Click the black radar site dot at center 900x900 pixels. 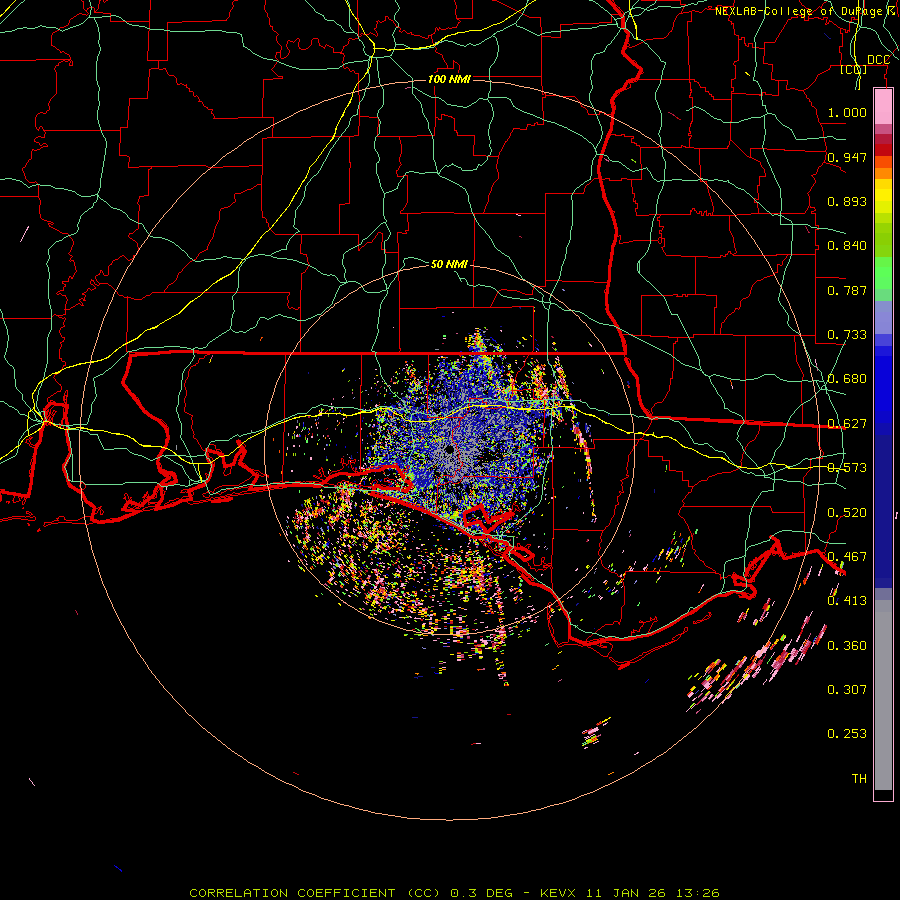pyautogui.click(x=449, y=450)
